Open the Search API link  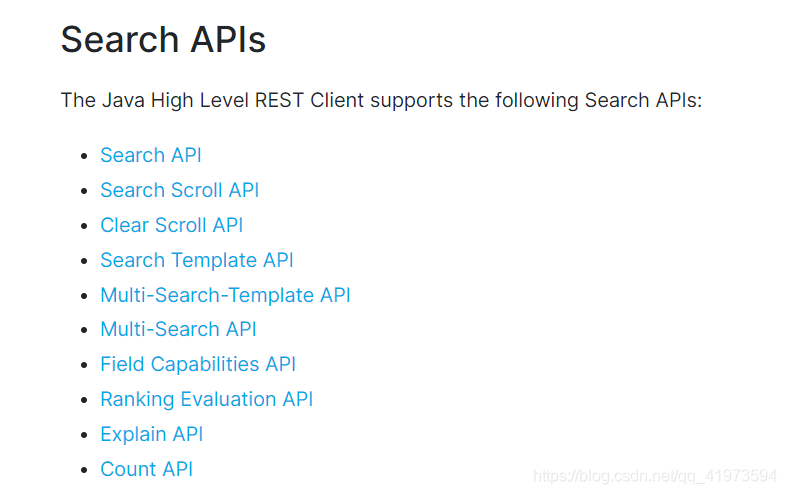pos(151,155)
